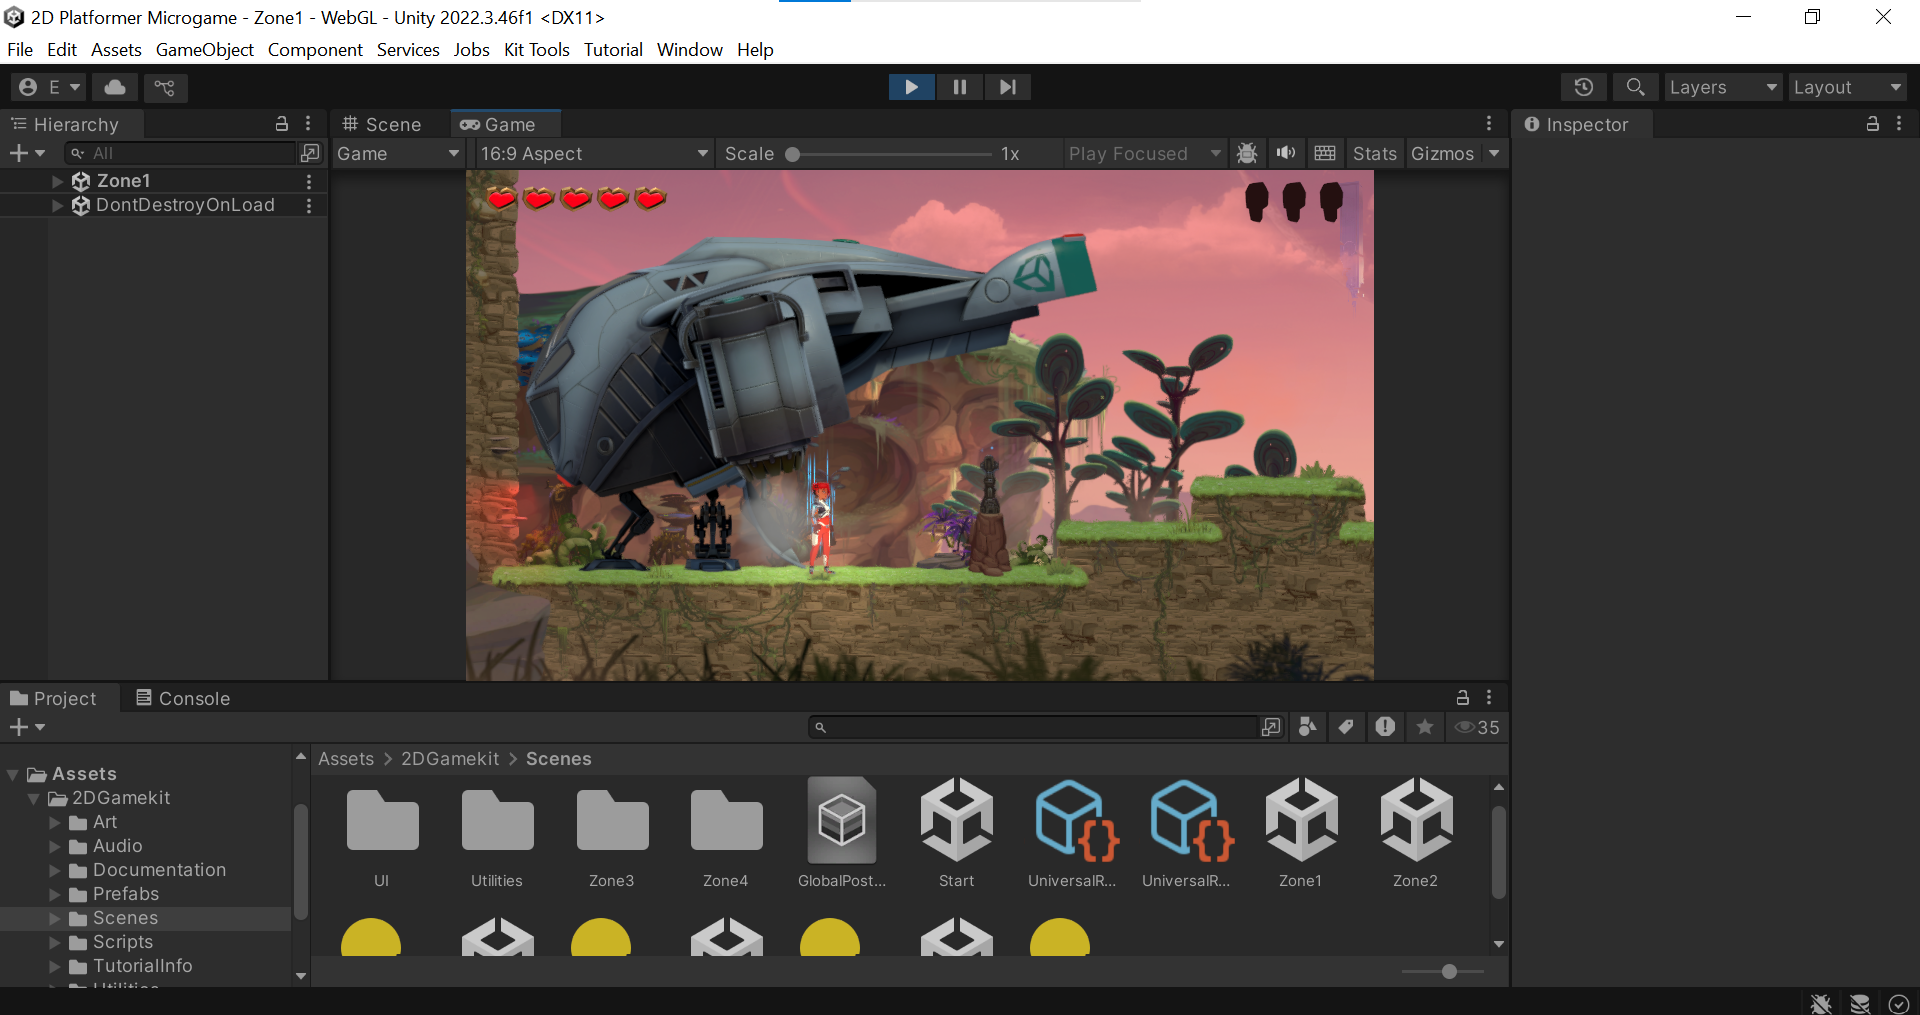Toggle the Gizmos button
The image size is (1920, 1015).
pos(1443,153)
